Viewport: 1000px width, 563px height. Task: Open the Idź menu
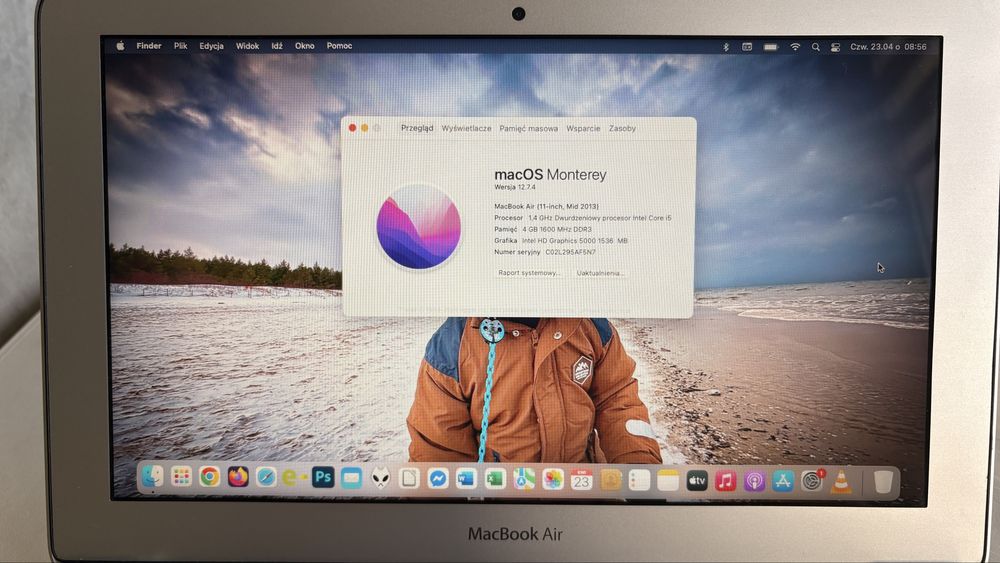[x=277, y=46]
